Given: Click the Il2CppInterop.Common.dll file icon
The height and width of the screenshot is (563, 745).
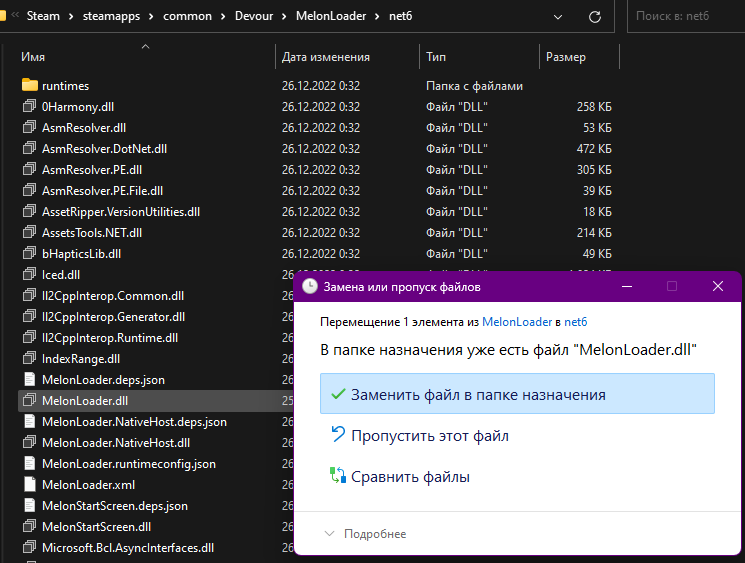Looking at the screenshot, I should pyautogui.click(x=29, y=295).
